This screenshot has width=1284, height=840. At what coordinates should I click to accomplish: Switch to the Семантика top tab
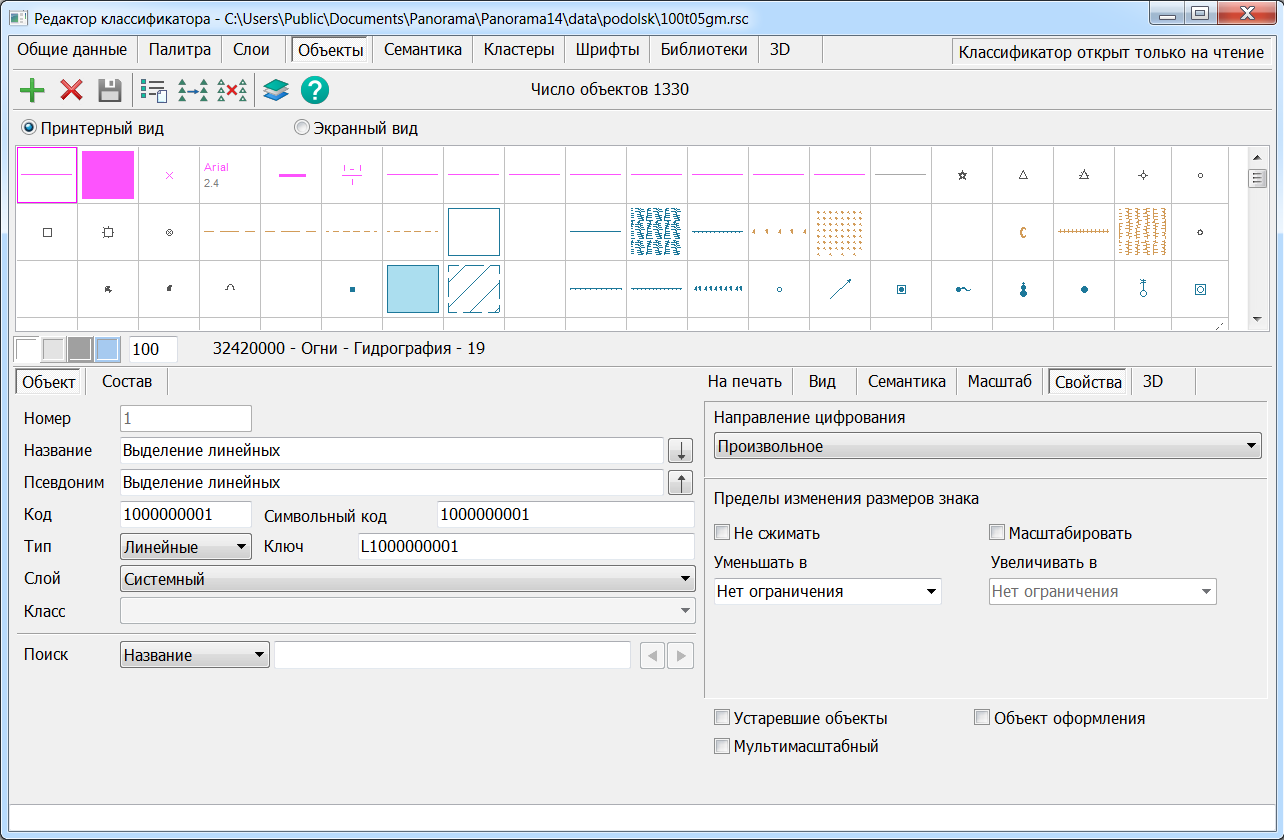tap(422, 49)
